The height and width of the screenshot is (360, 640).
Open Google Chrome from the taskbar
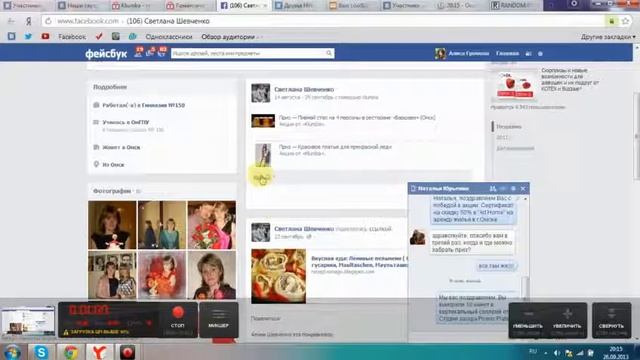71,352
